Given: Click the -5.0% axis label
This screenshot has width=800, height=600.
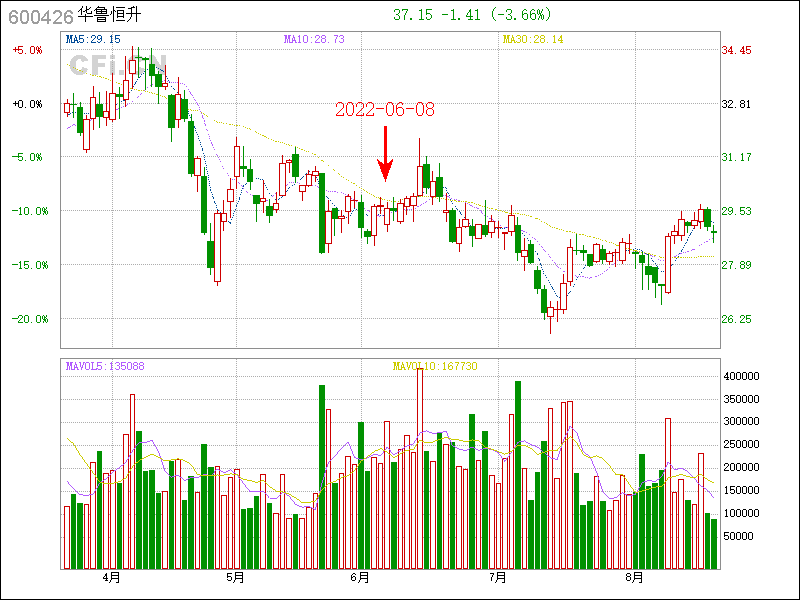Looking at the screenshot, I should click(x=28, y=157).
